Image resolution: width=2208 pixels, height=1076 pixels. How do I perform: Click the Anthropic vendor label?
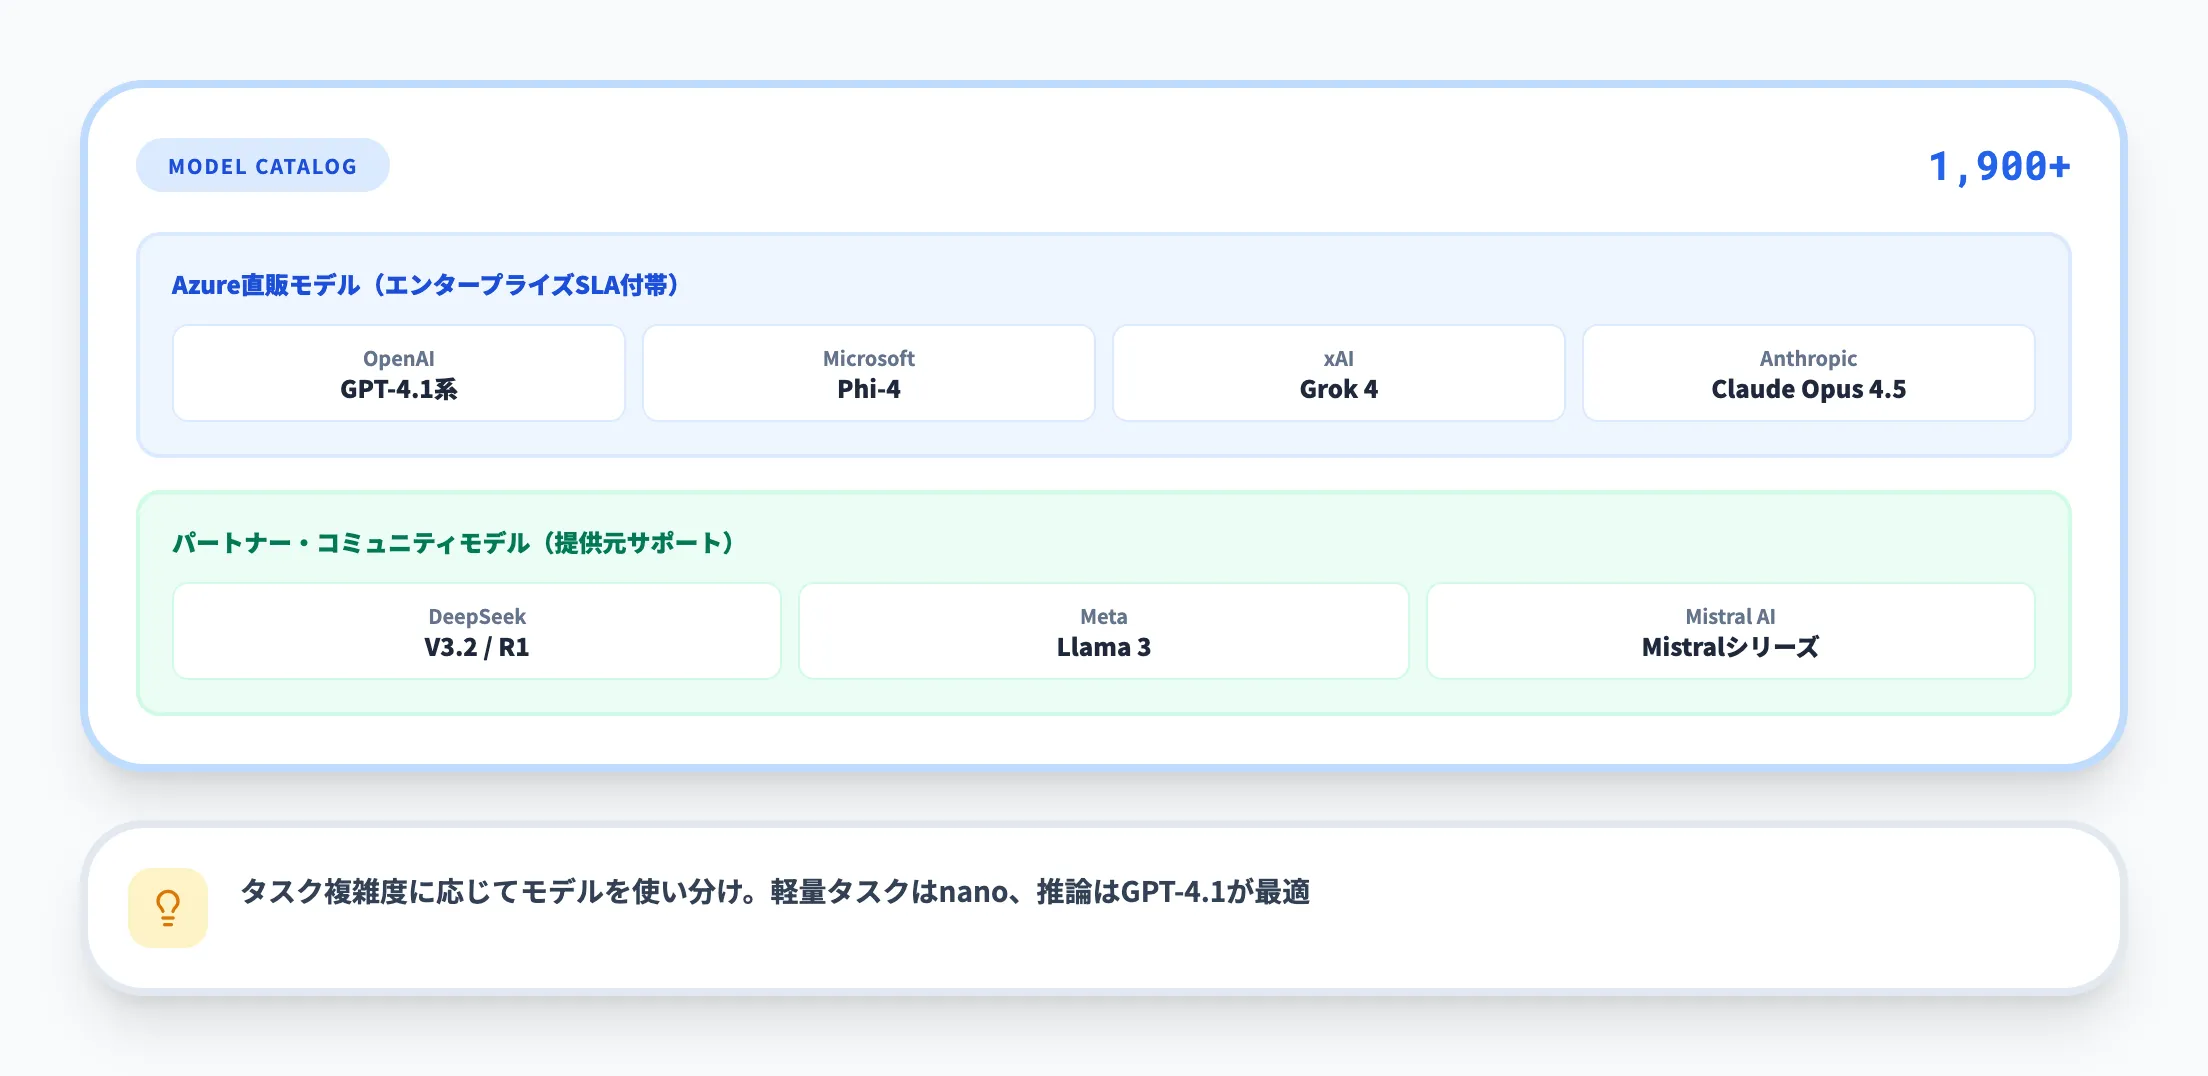point(1808,358)
